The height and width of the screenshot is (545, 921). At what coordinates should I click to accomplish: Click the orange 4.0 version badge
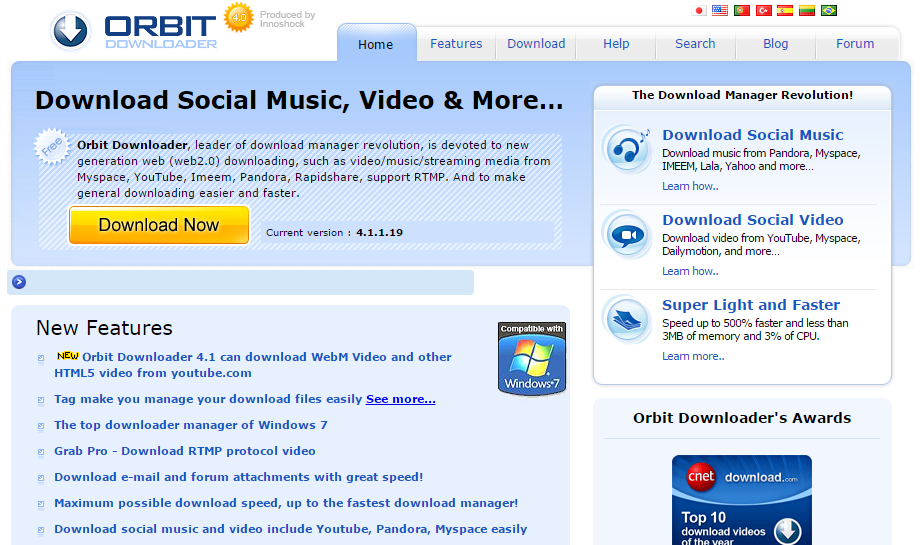[x=238, y=17]
